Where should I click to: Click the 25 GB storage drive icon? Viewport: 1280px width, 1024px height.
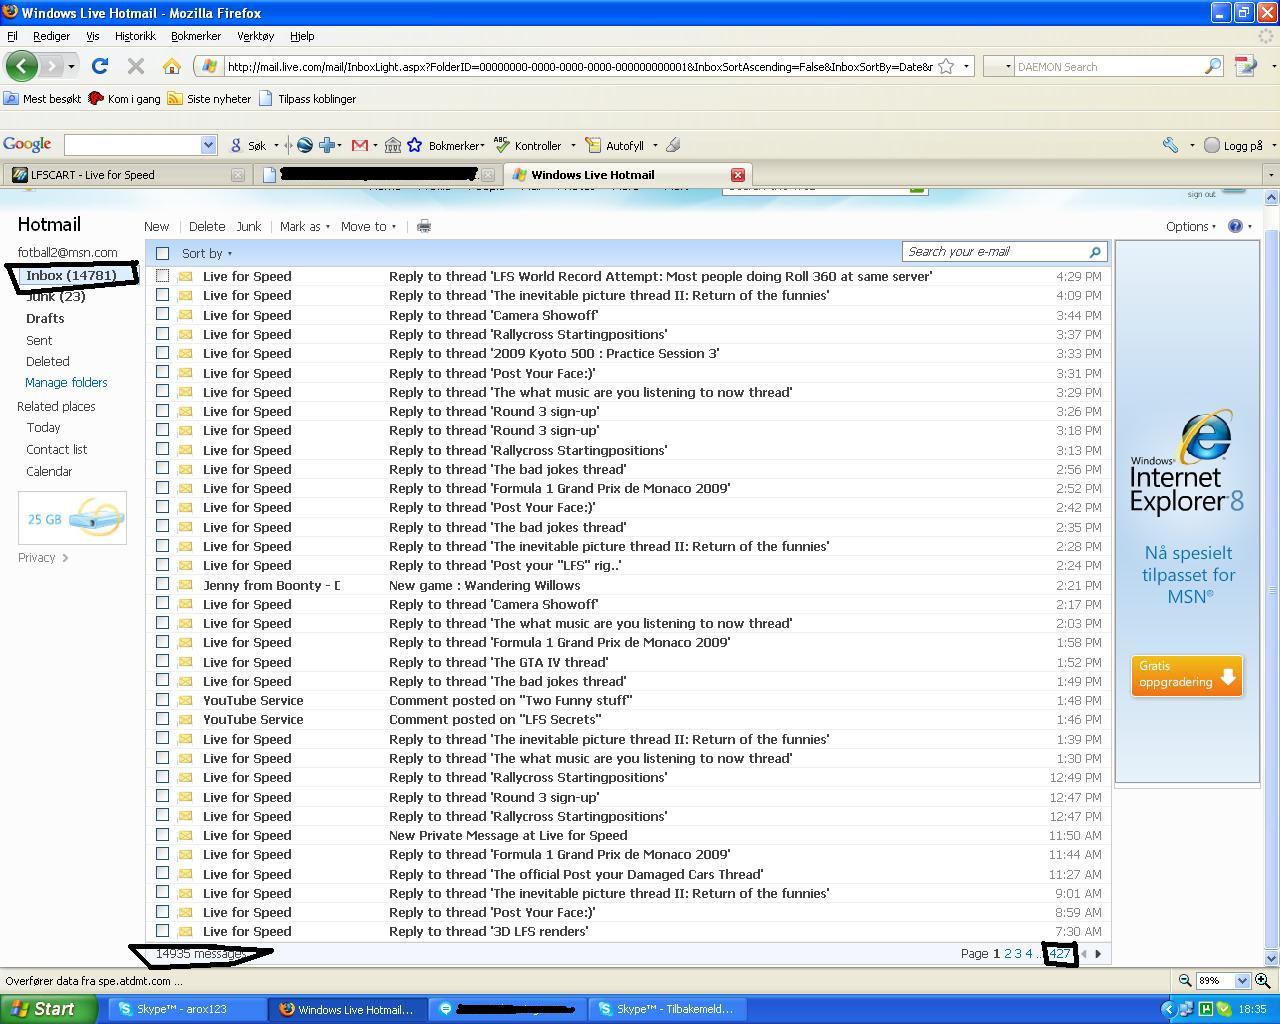pyautogui.click(x=97, y=516)
